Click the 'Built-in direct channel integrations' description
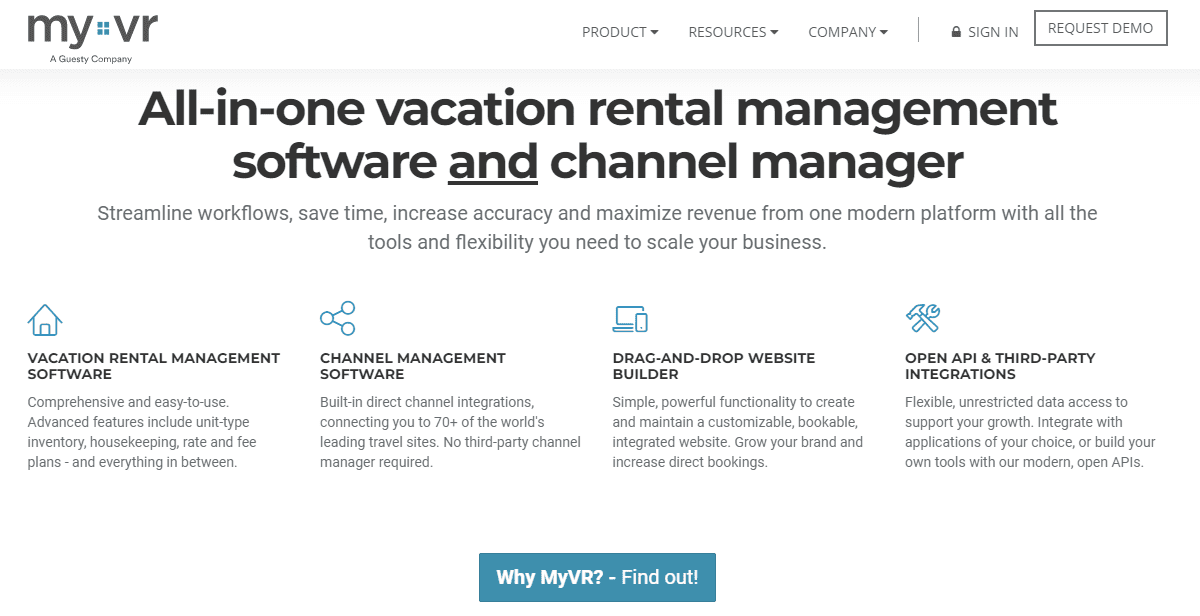Viewport: 1200px width, 616px height. pyautogui.click(x=450, y=432)
